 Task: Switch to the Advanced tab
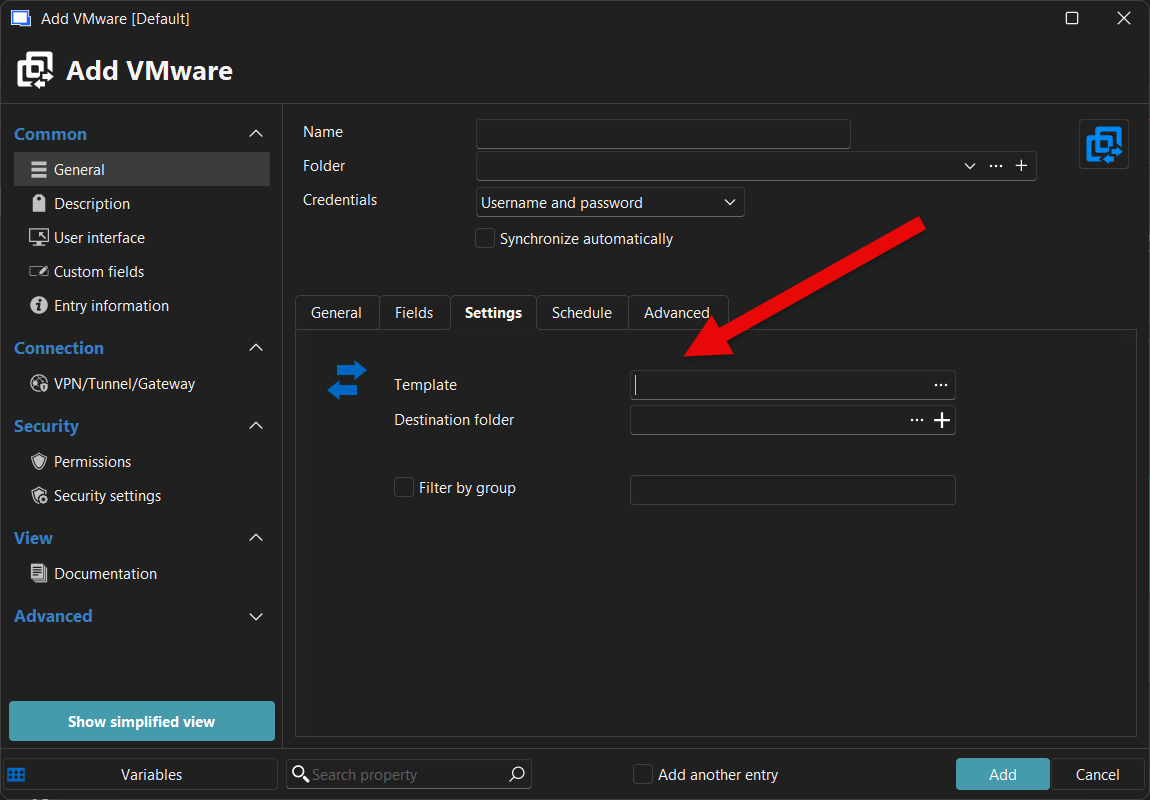pyautogui.click(x=678, y=312)
